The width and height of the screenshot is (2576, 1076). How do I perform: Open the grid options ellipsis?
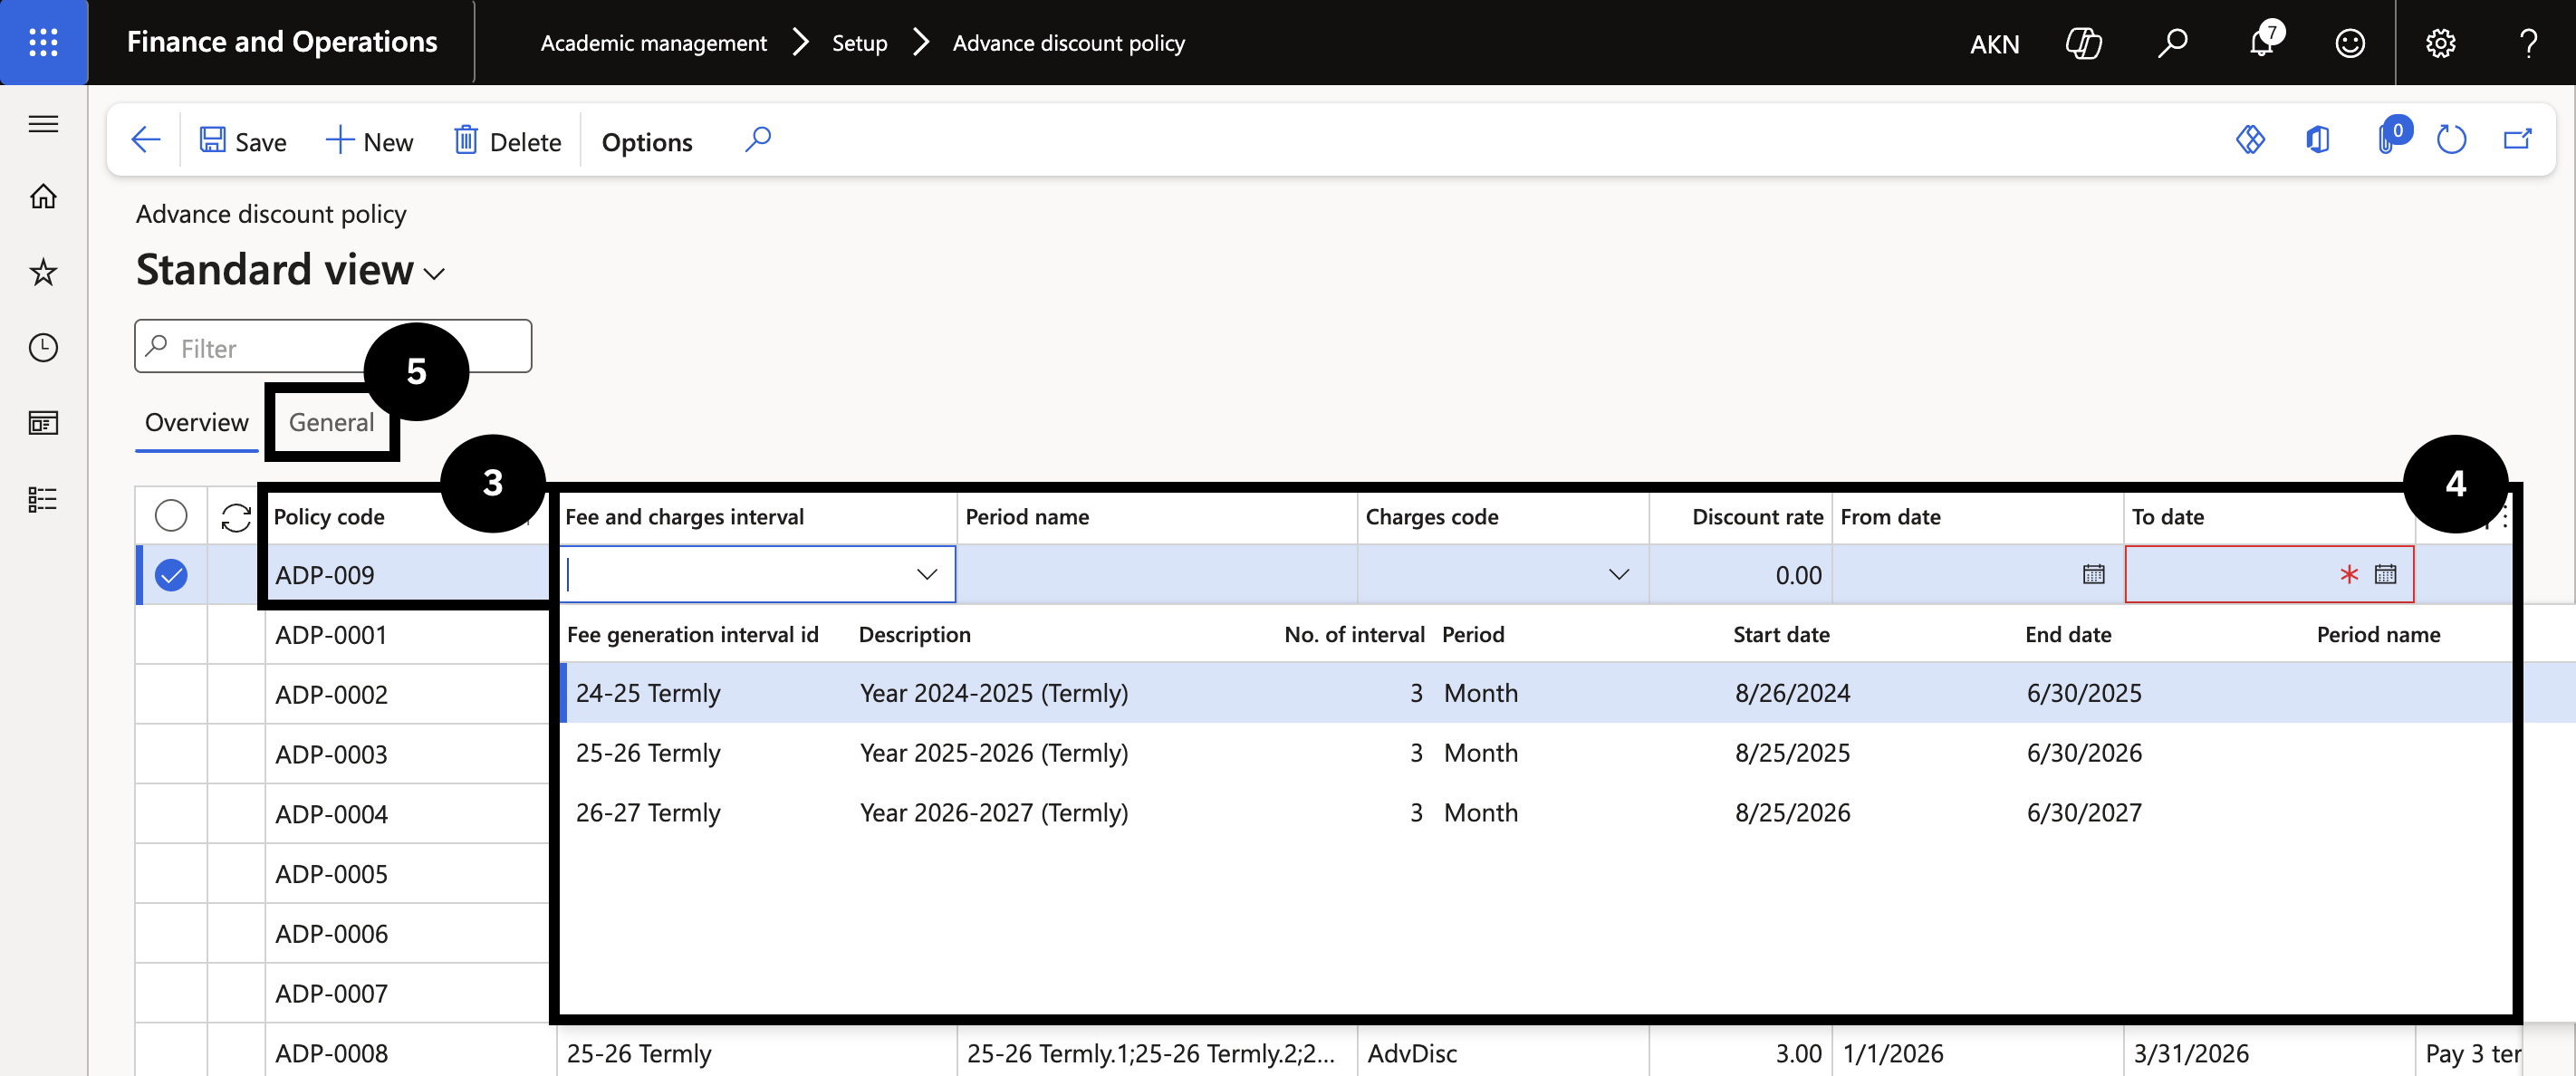click(x=2504, y=517)
